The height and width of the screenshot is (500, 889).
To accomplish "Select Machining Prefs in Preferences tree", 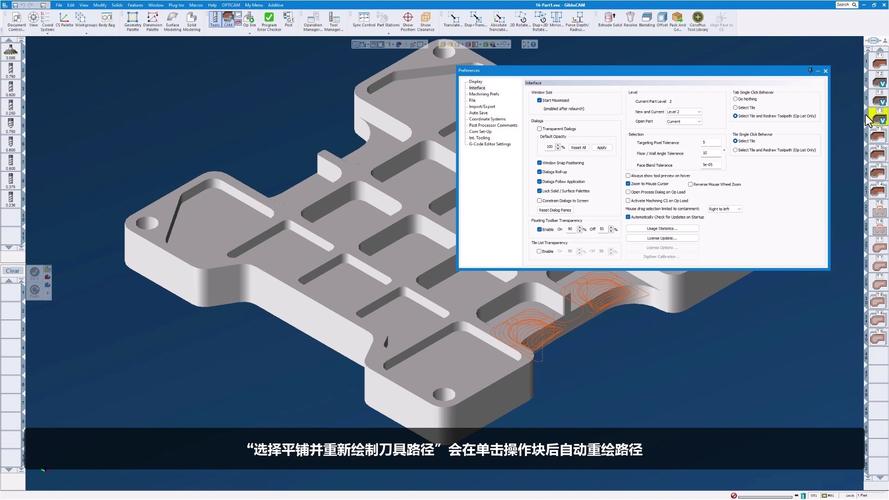I will (484, 94).
